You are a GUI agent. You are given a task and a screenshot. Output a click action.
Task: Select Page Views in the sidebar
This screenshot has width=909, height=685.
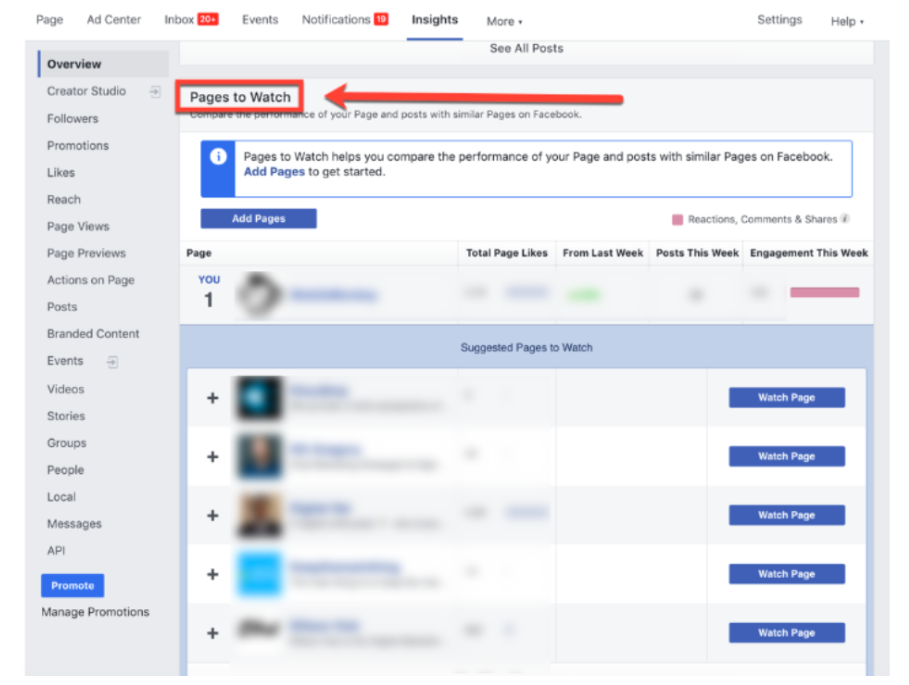[x=78, y=227]
